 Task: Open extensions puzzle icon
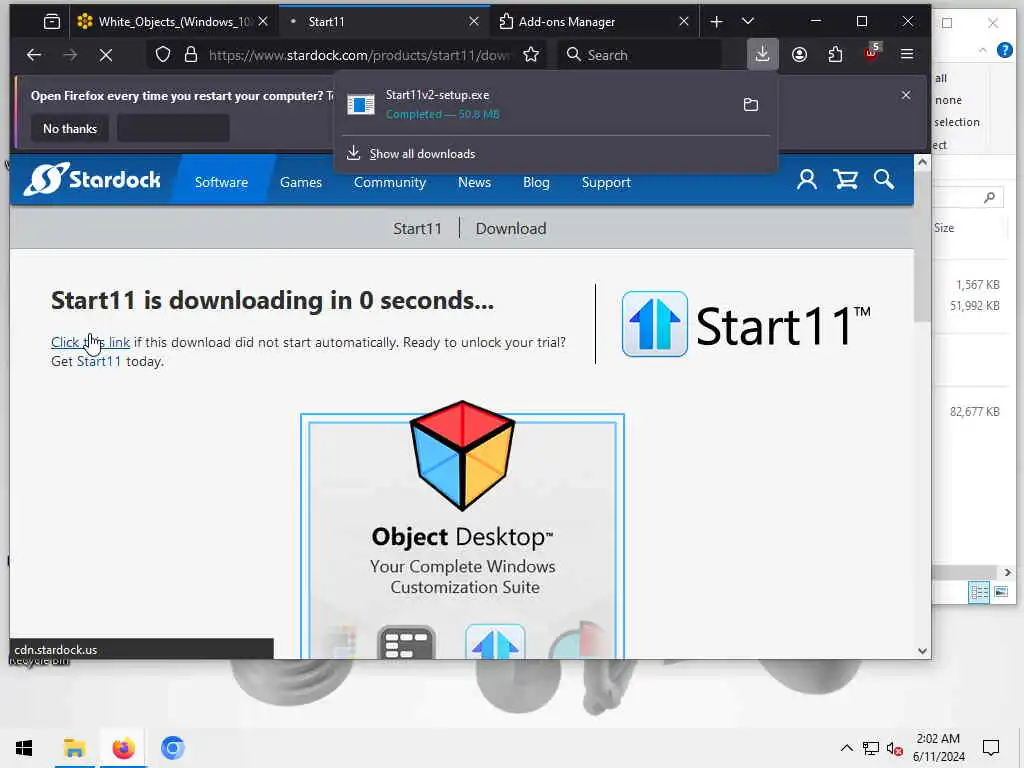coord(835,55)
